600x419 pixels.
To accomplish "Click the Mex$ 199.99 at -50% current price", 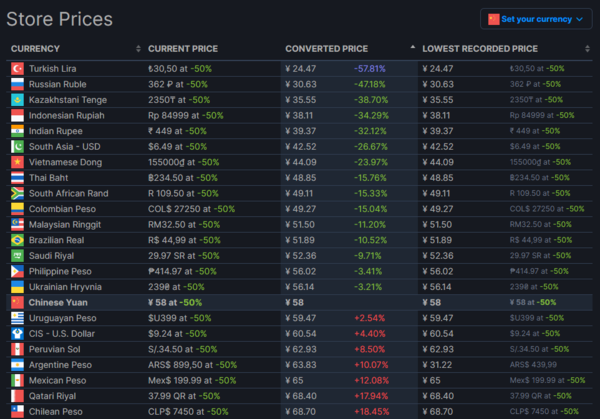I will (x=192, y=380).
